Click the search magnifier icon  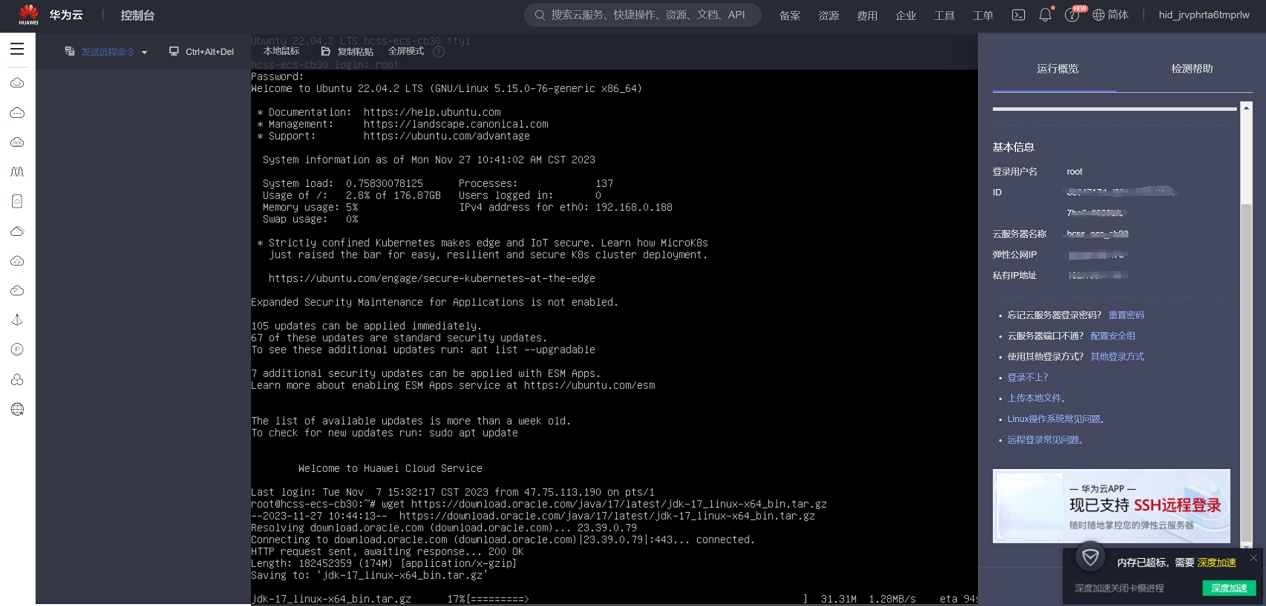(x=540, y=15)
